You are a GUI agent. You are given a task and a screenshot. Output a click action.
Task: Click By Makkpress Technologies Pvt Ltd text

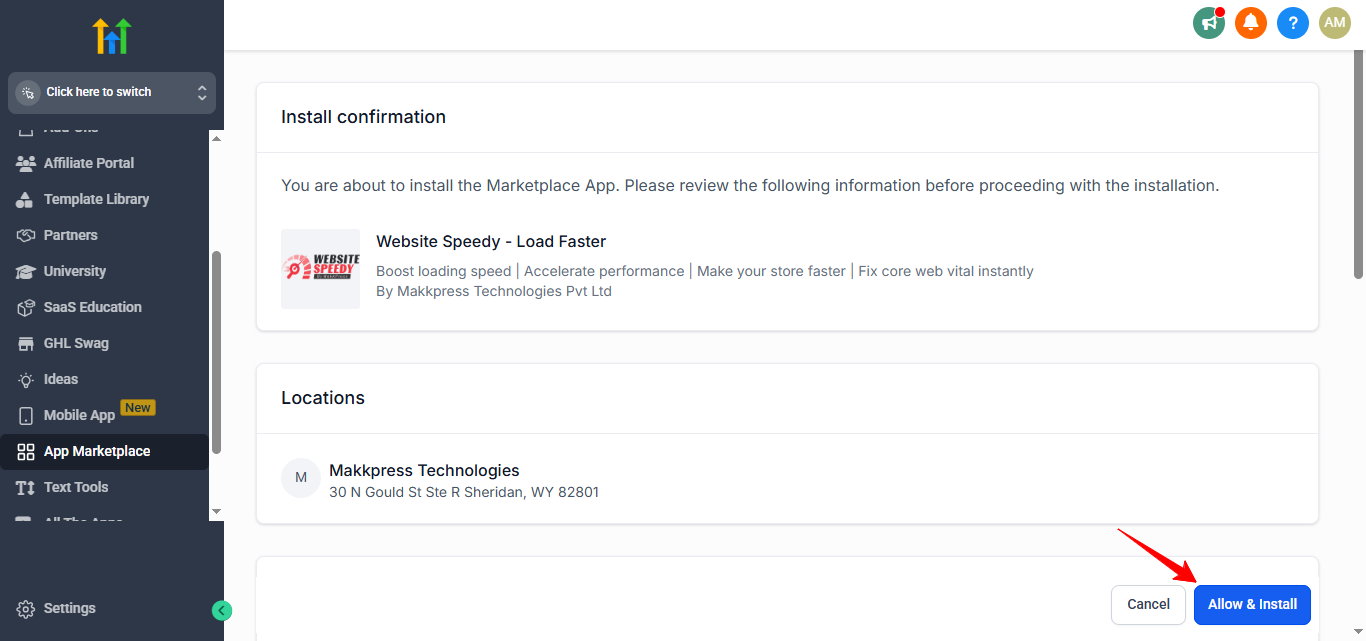coord(494,291)
